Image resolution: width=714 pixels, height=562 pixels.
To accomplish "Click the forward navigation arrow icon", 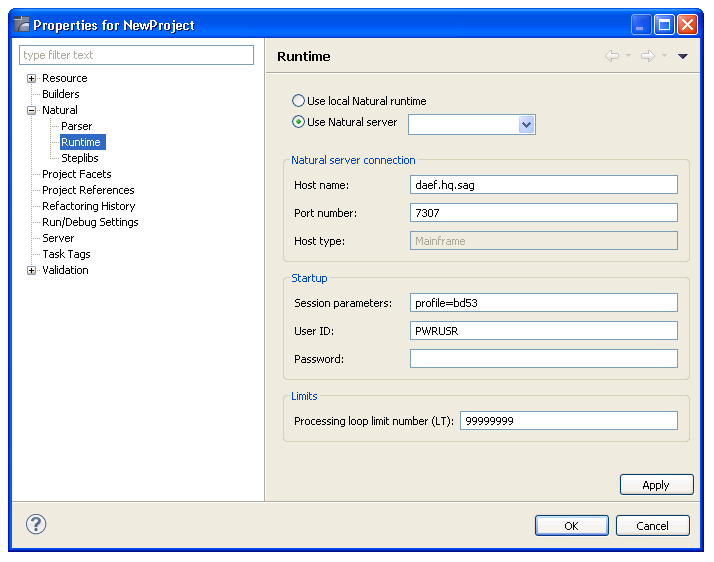I will [647, 56].
